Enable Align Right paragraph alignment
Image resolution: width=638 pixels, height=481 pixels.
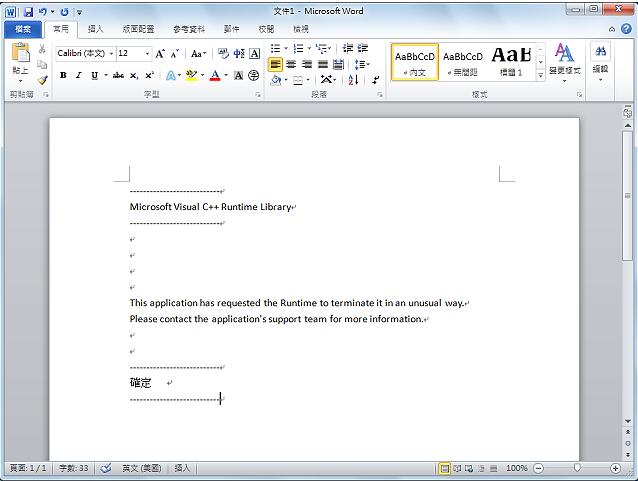coord(307,64)
